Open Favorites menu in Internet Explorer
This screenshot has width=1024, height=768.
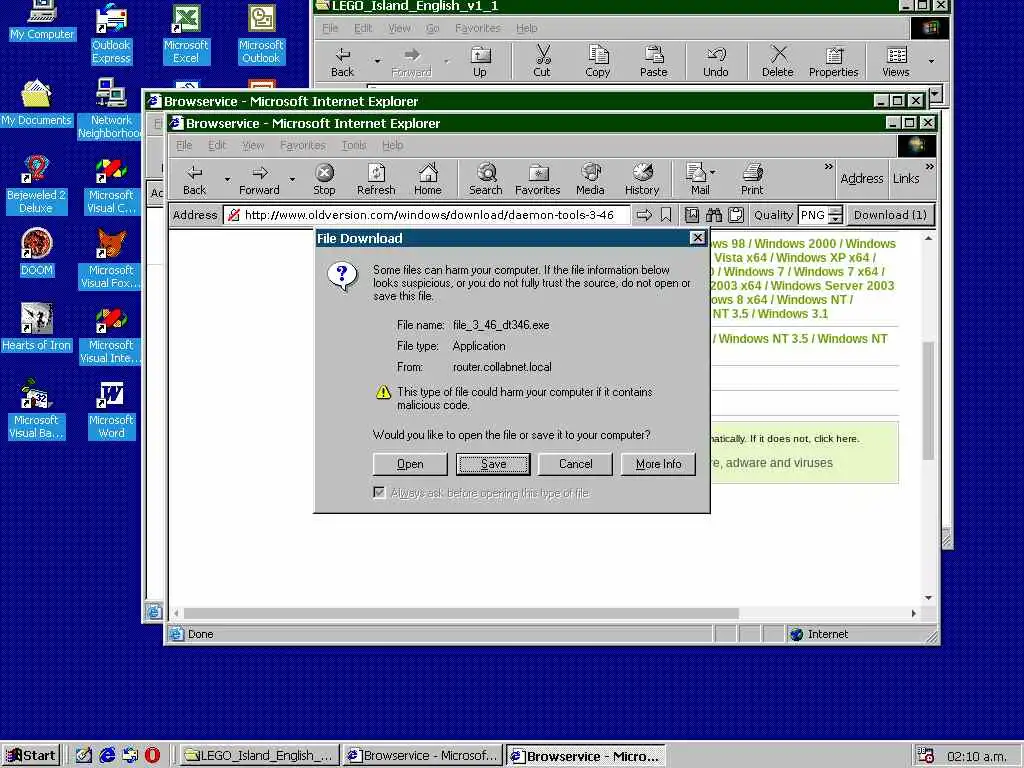tap(302, 145)
